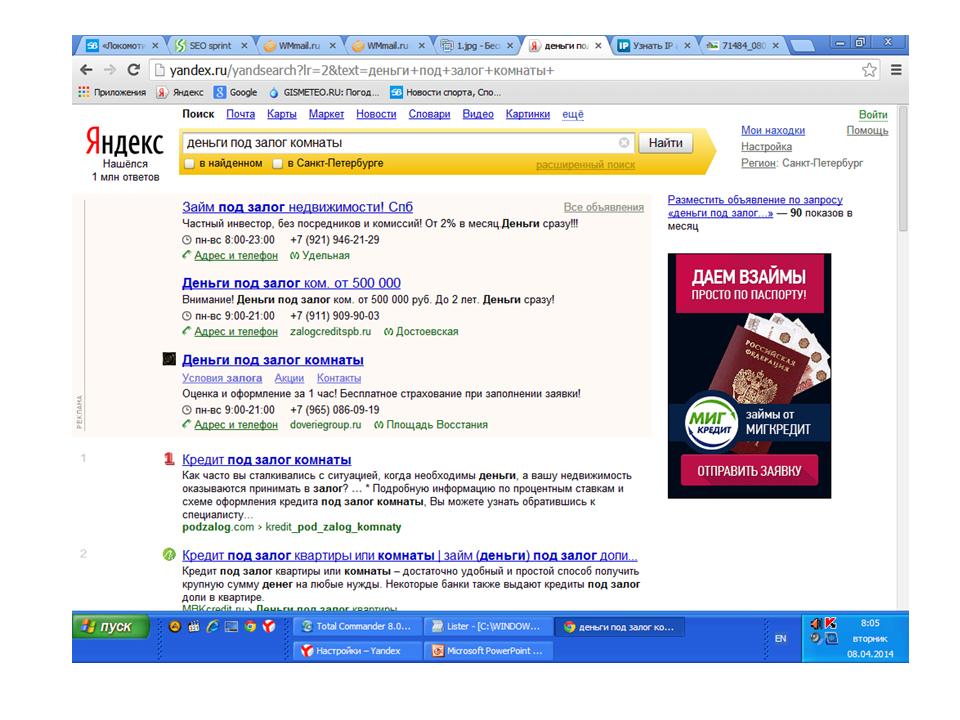The image size is (960, 720).
Task: Open the Chrome icon in quick launch
Action: coord(250,626)
